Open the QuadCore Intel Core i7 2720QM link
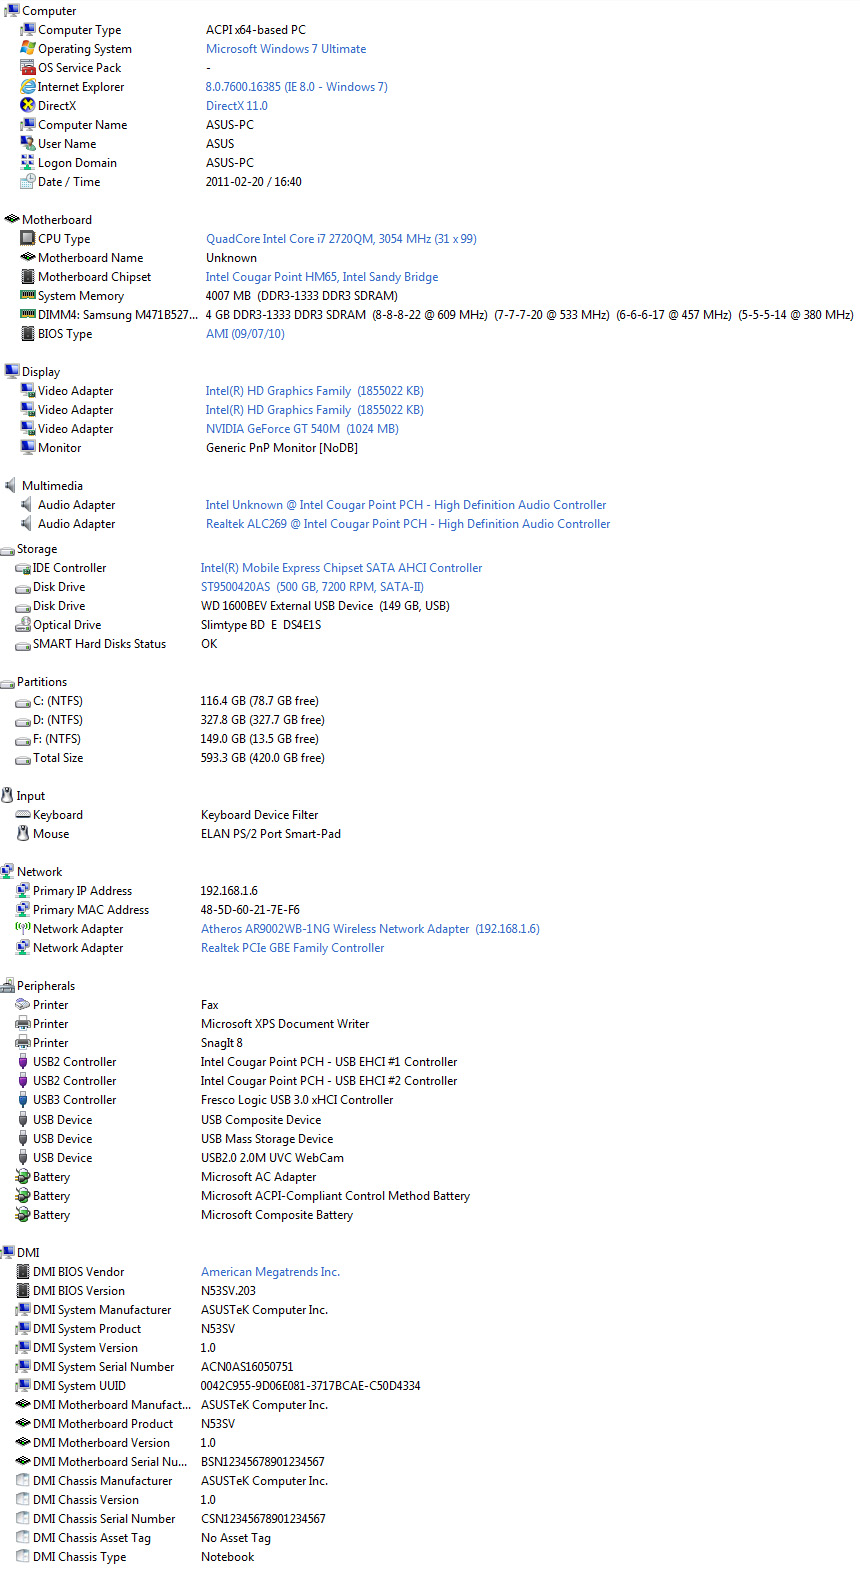860x1571 pixels. pyautogui.click(x=341, y=238)
